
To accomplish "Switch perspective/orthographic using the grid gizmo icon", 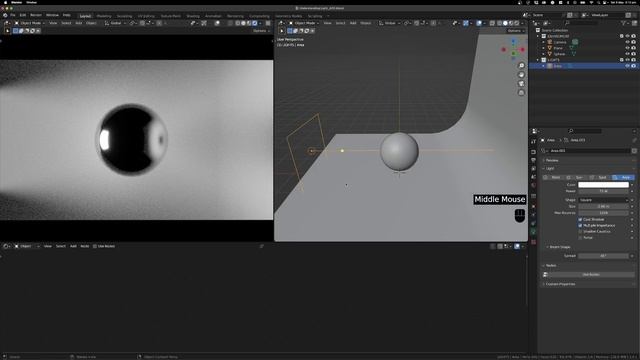I will click(521, 93).
